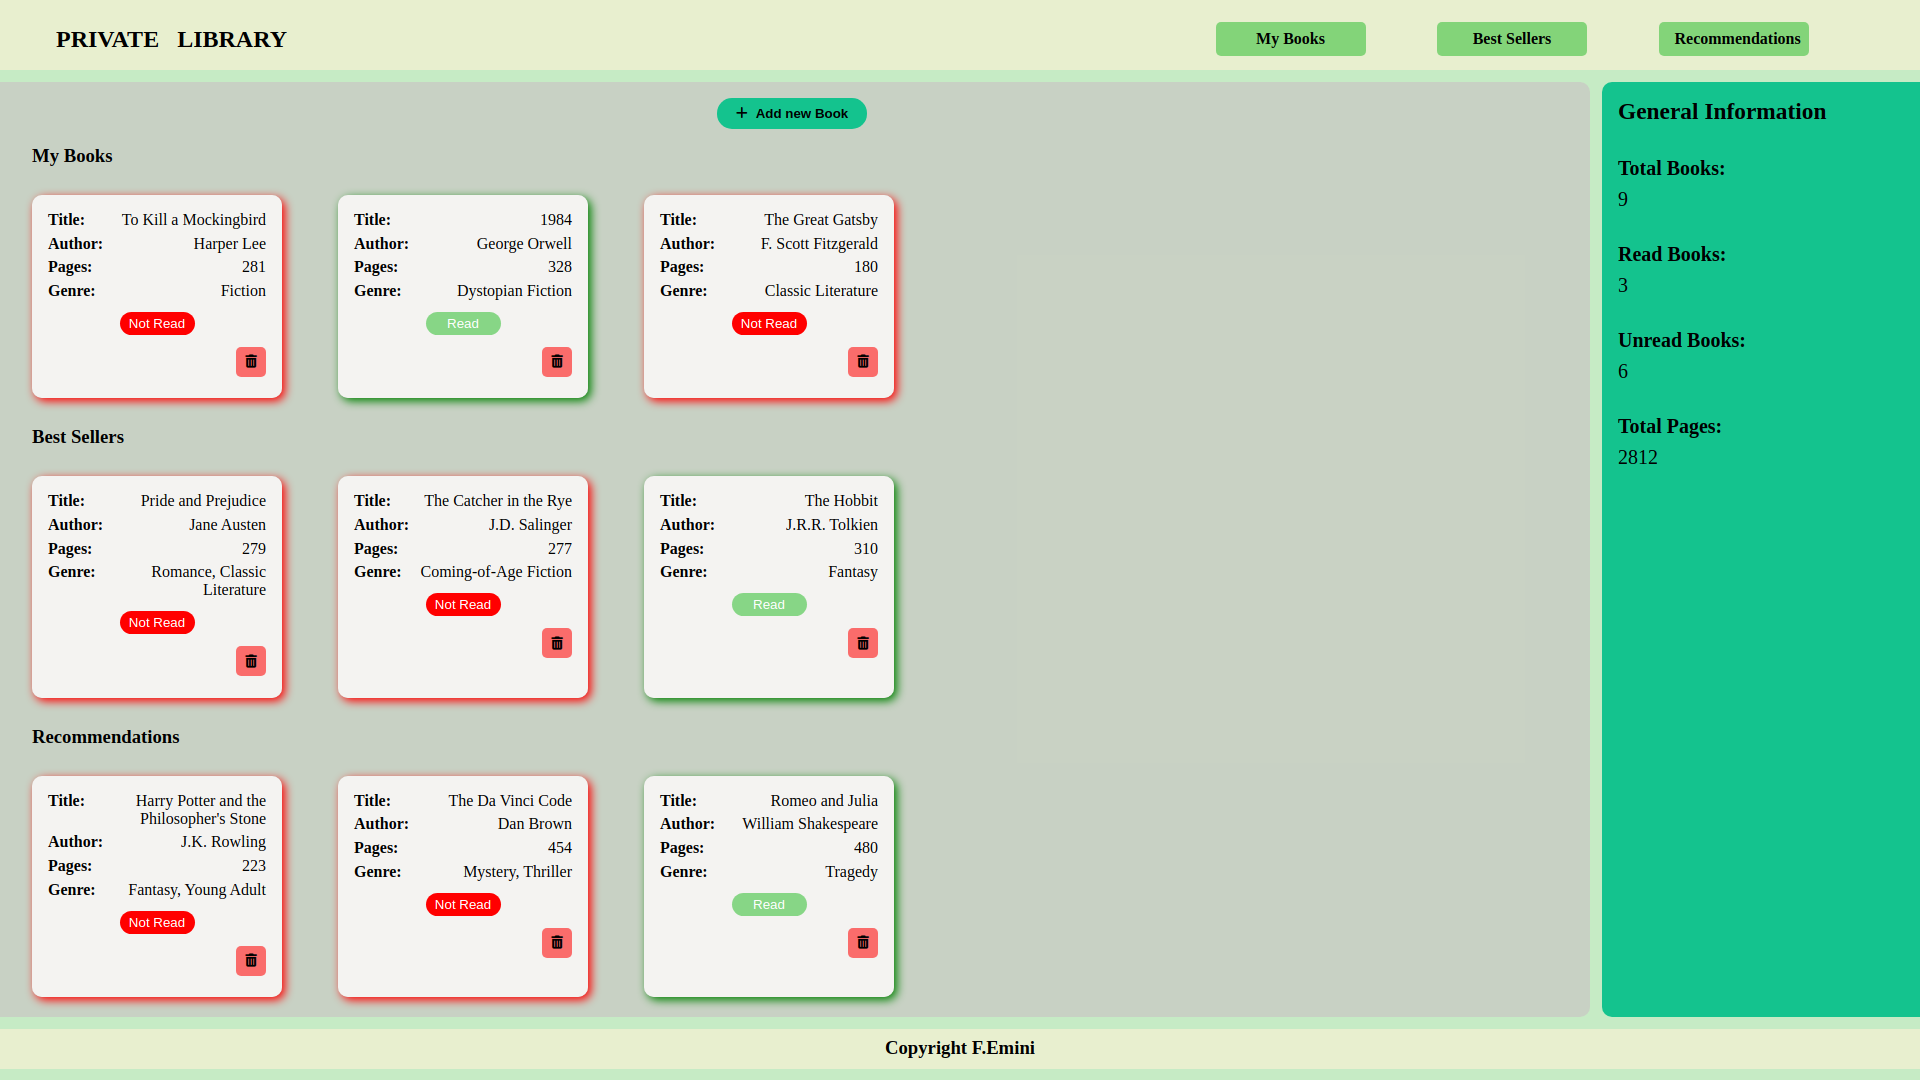This screenshot has width=1920, height=1080.
Task: Toggle The Hobbit's Read badge
Action: (x=769, y=605)
